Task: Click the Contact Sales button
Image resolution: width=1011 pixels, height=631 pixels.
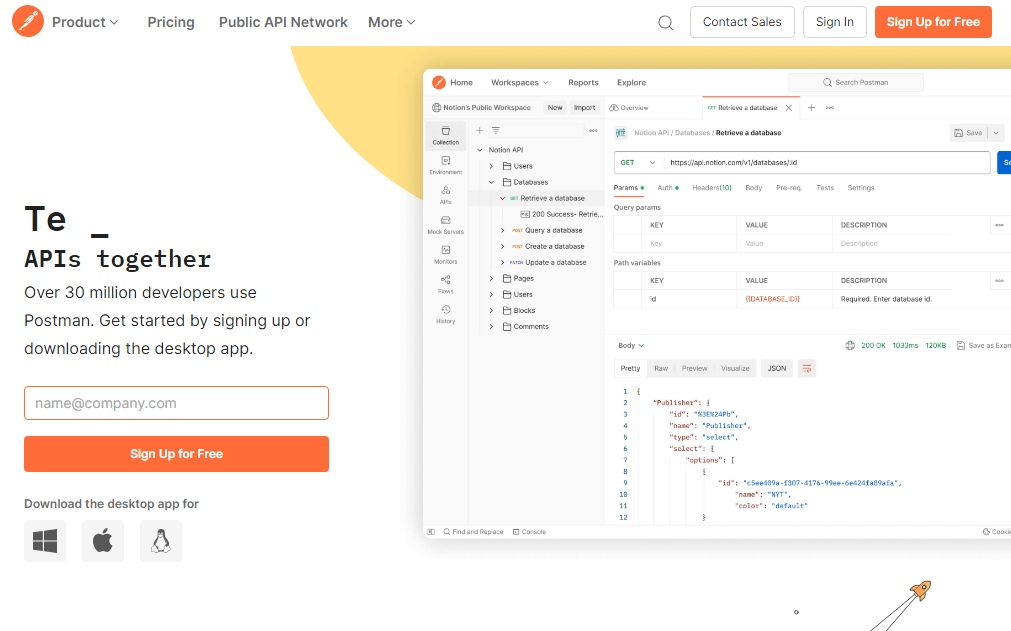Action: 742,22
